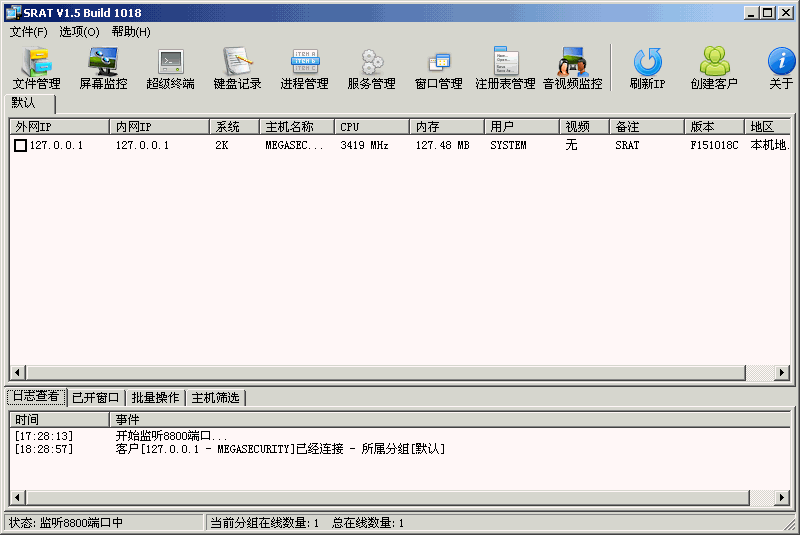Open the 选项(O) menu
Image resolution: width=800 pixels, height=535 pixels.
[79, 31]
